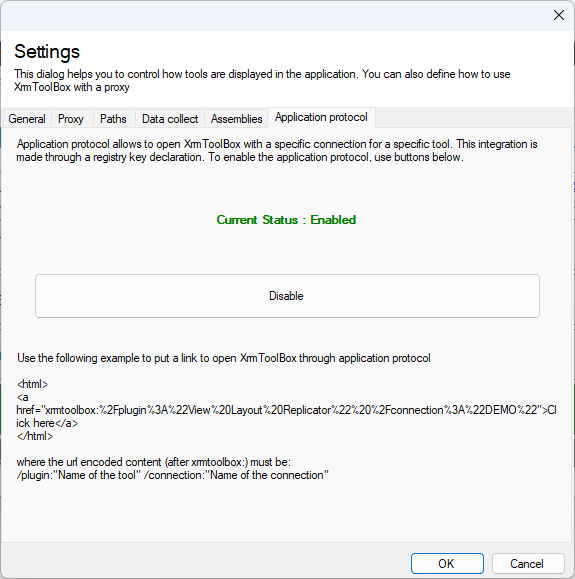Click 'This dialog helps you to control' description
Image resolution: width=575 pixels, height=579 pixels.
click(262, 80)
